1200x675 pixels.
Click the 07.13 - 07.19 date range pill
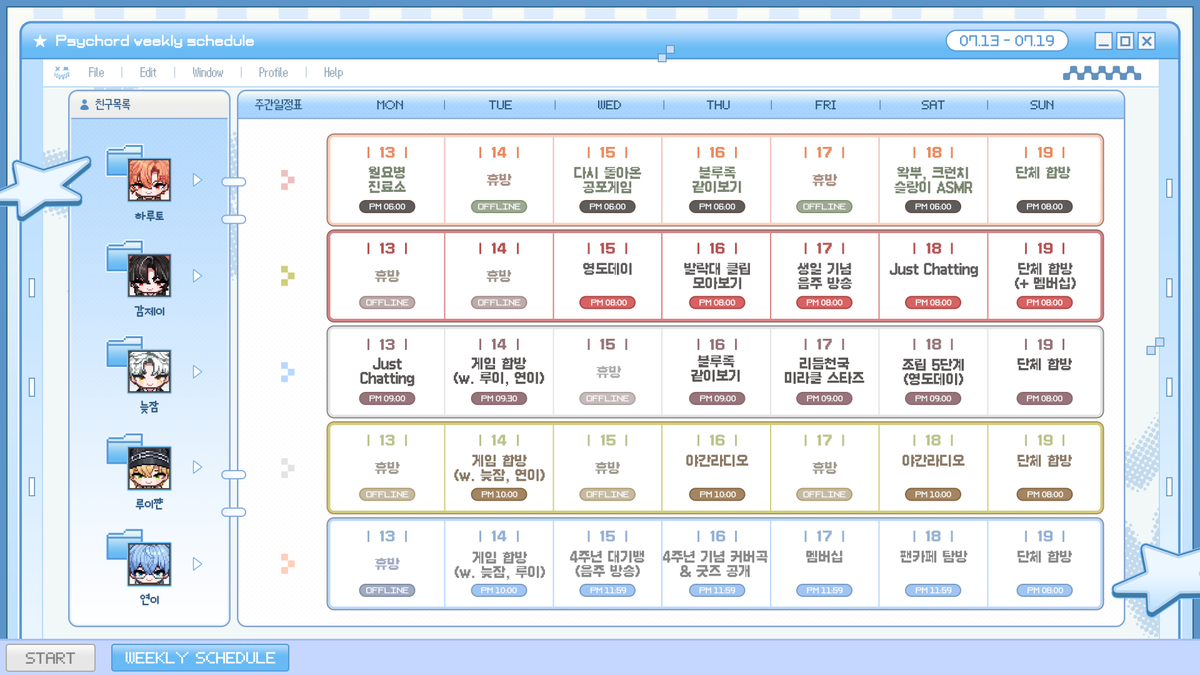click(1007, 41)
